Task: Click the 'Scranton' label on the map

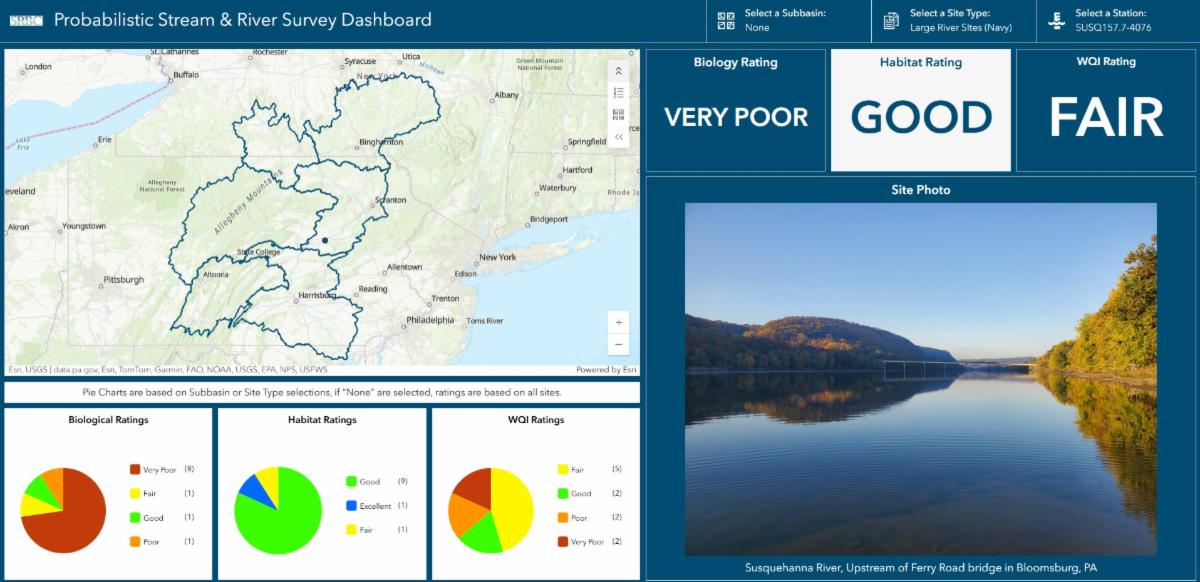Action: coord(389,200)
